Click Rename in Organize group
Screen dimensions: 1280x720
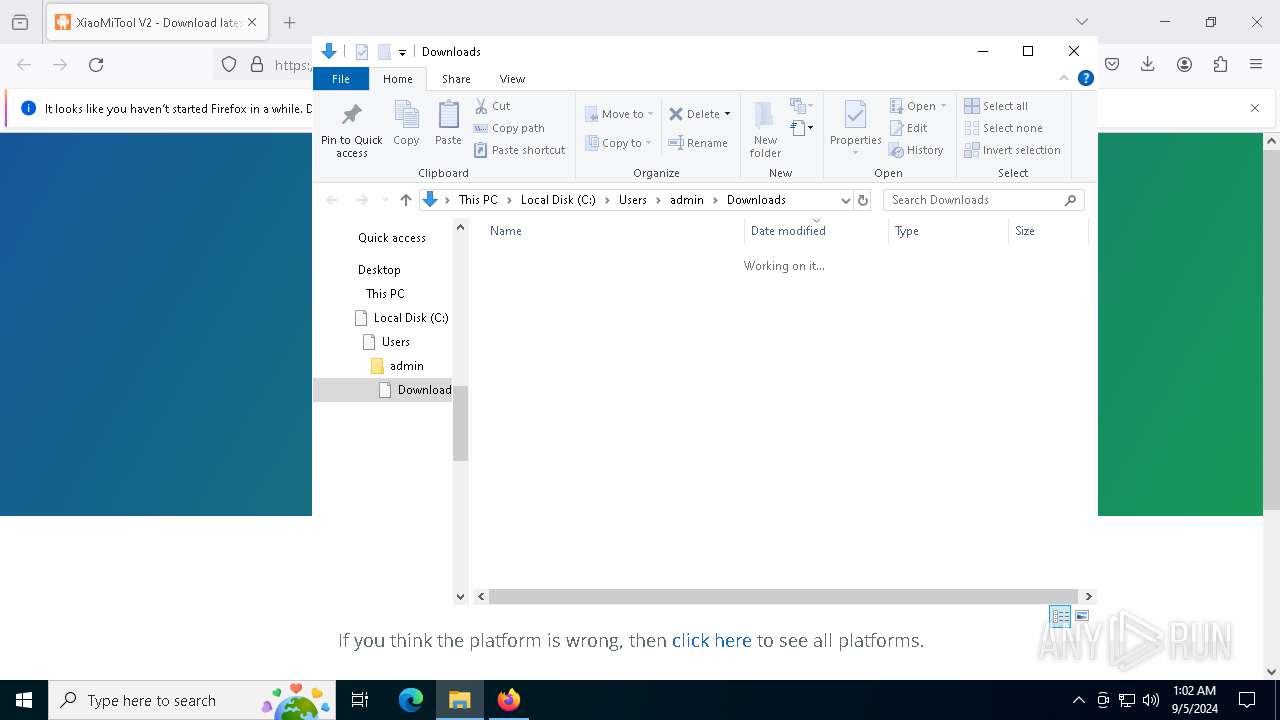coord(698,143)
